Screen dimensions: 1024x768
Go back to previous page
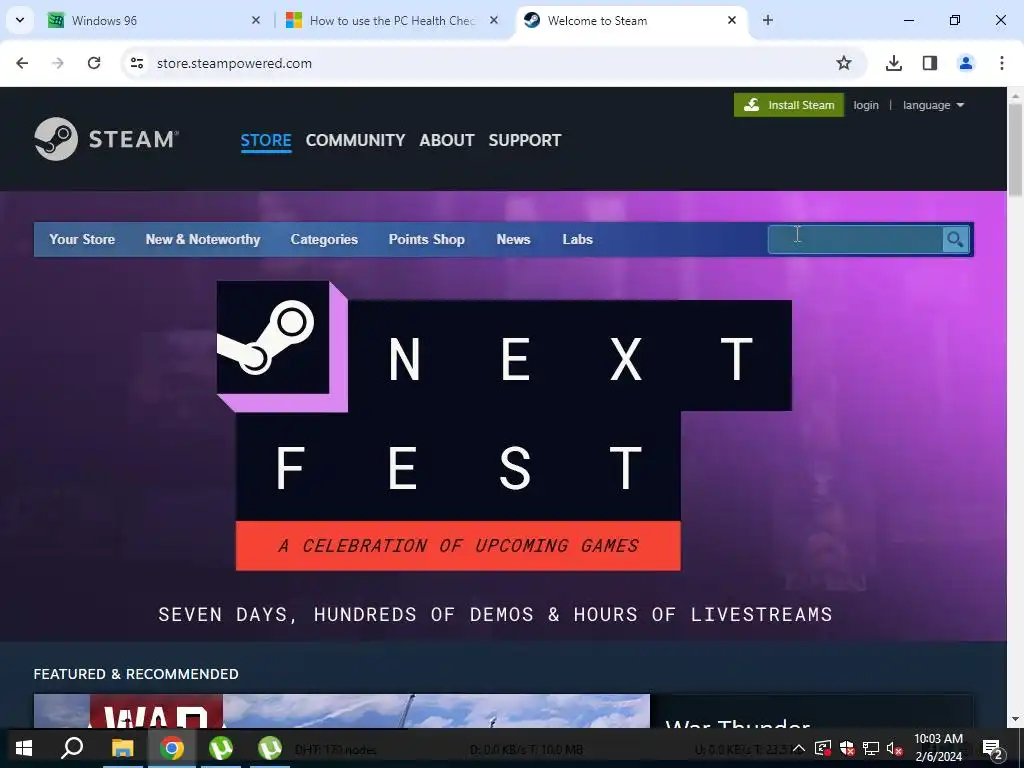pyautogui.click(x=22, y=63)
